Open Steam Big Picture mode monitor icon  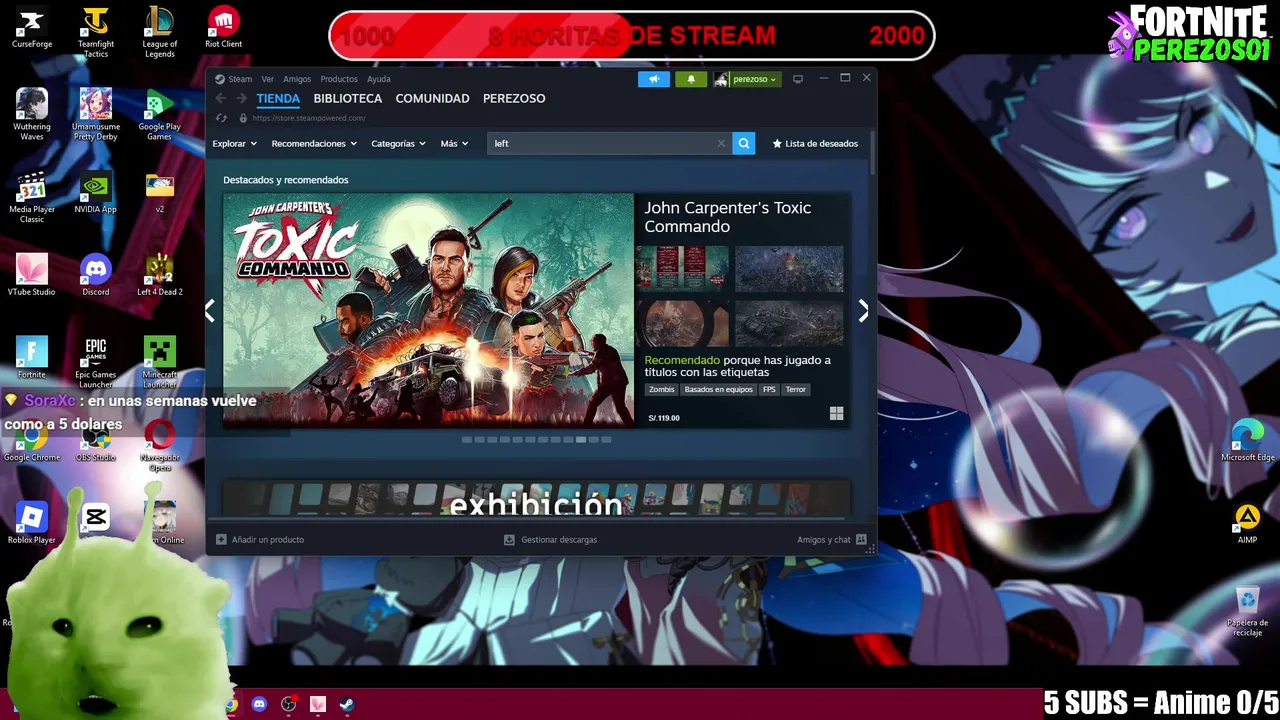click(798, 79)
